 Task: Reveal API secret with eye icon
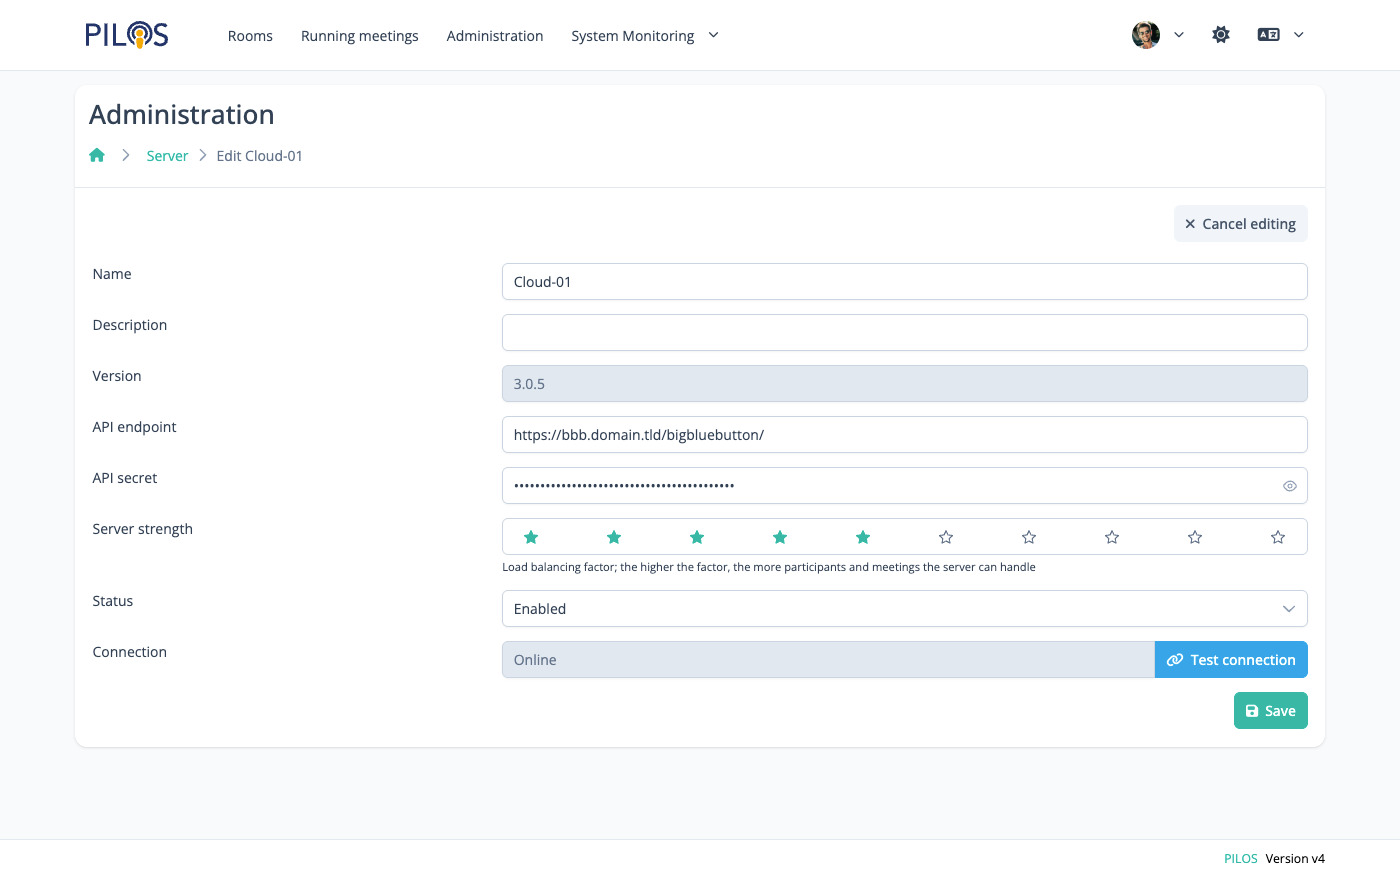tap(1290, 486)
